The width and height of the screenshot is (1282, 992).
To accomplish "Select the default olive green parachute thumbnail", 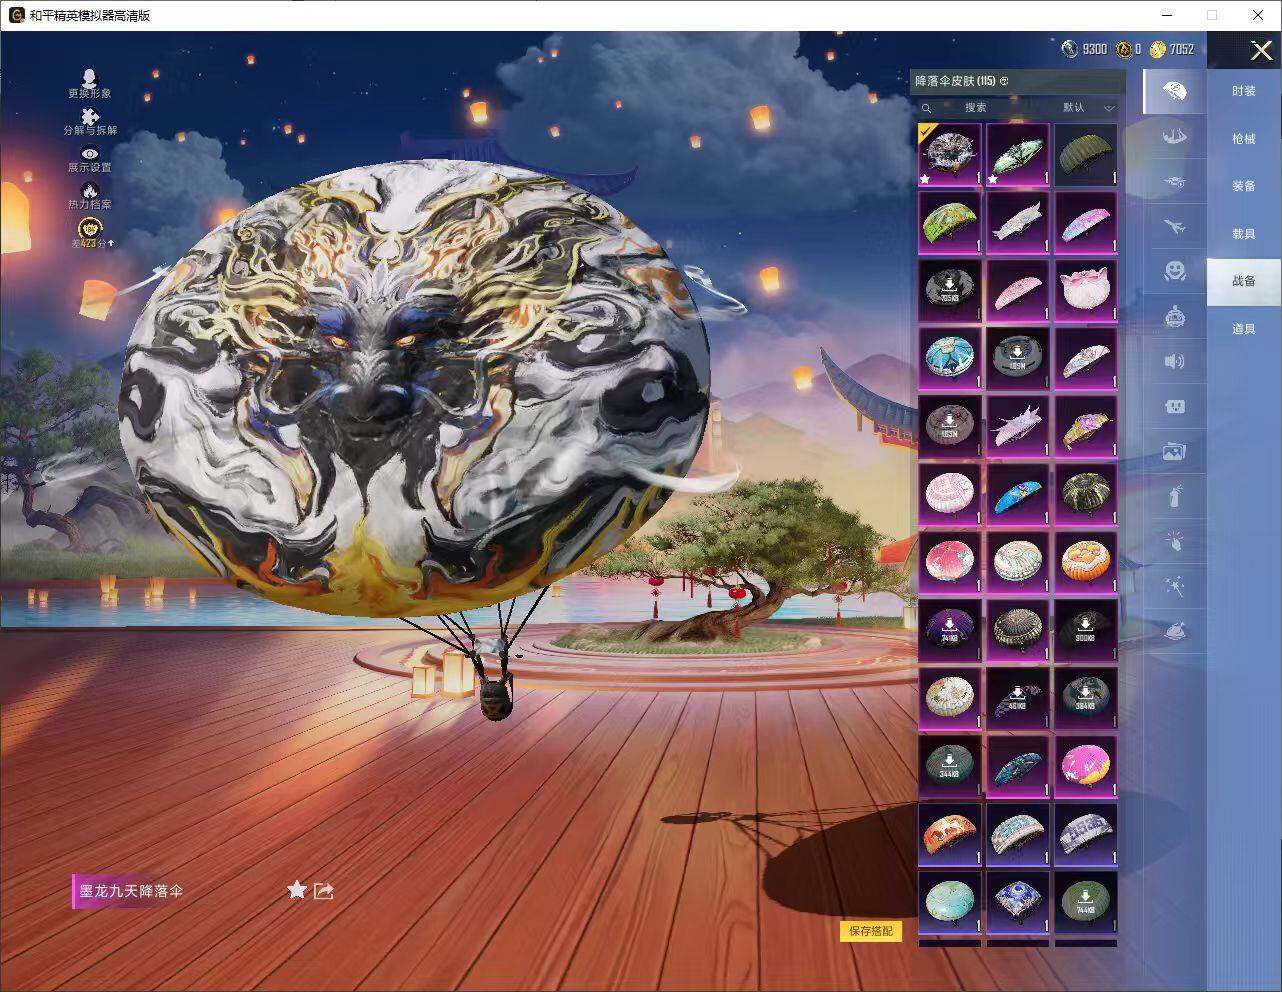I will pyautogui.click(x=1085, y=155).
